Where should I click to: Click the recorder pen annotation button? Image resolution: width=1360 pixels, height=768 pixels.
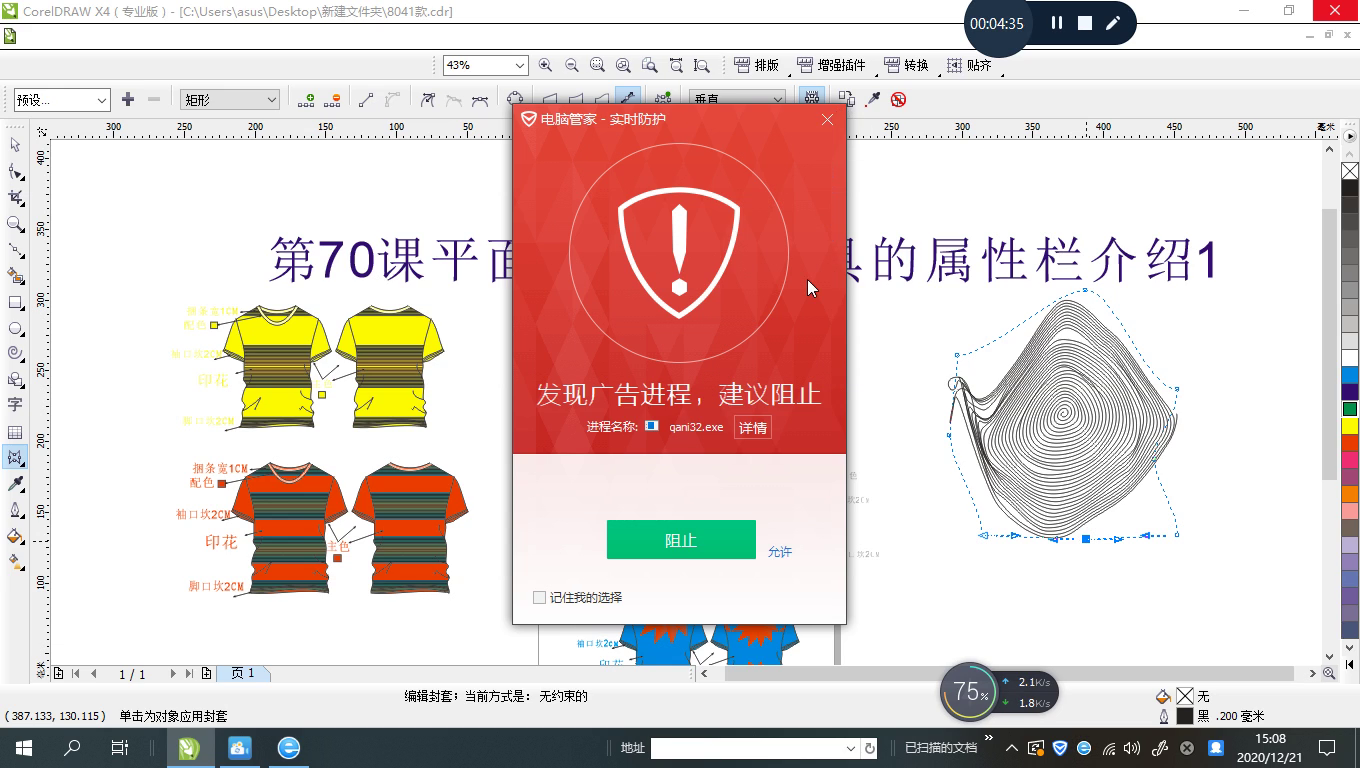click(x=1112, y=23)
